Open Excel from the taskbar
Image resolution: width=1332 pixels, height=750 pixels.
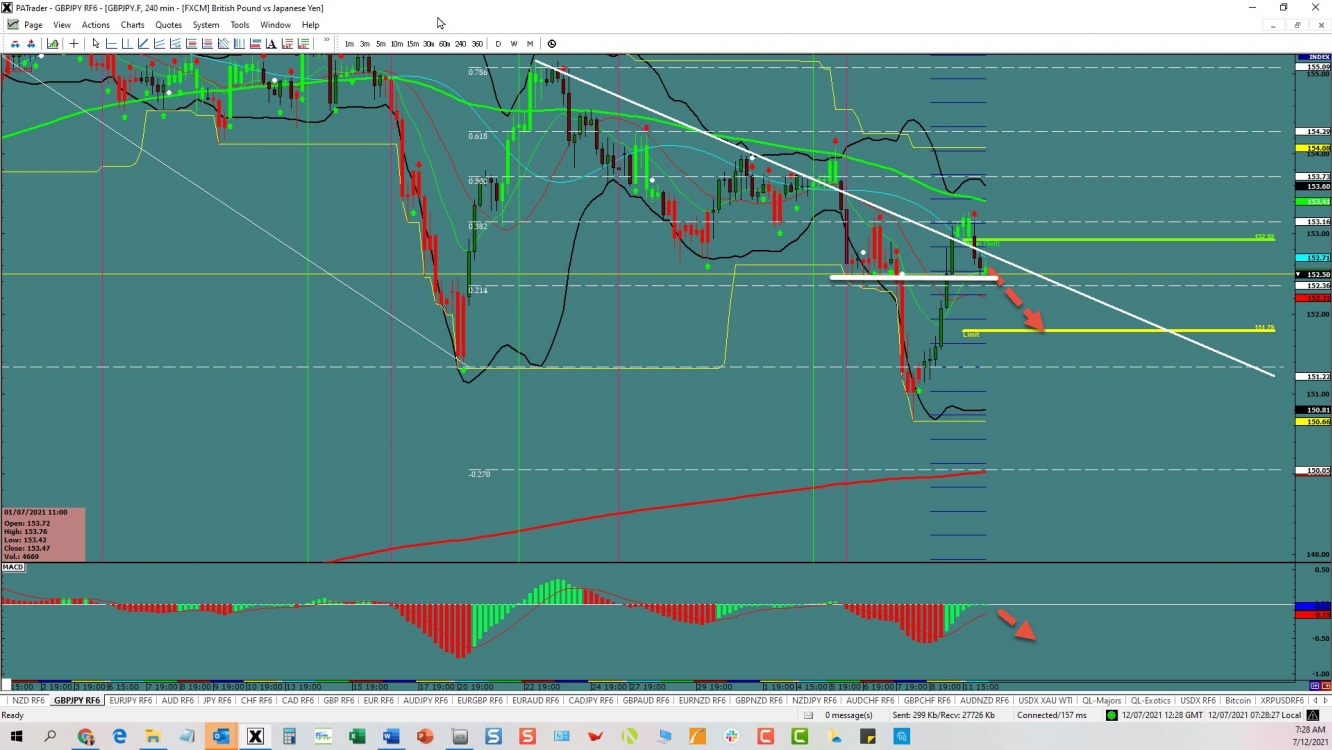pos(357,737)
